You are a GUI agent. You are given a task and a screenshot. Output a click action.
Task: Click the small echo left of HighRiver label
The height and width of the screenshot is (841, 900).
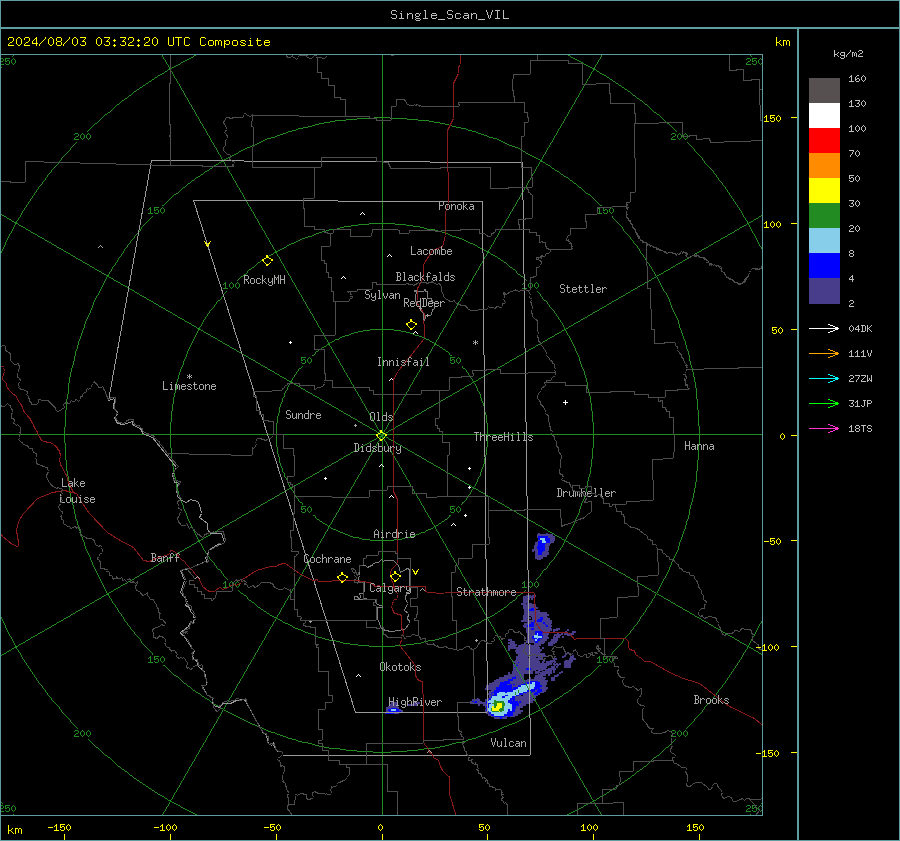[x=393, y=710]
